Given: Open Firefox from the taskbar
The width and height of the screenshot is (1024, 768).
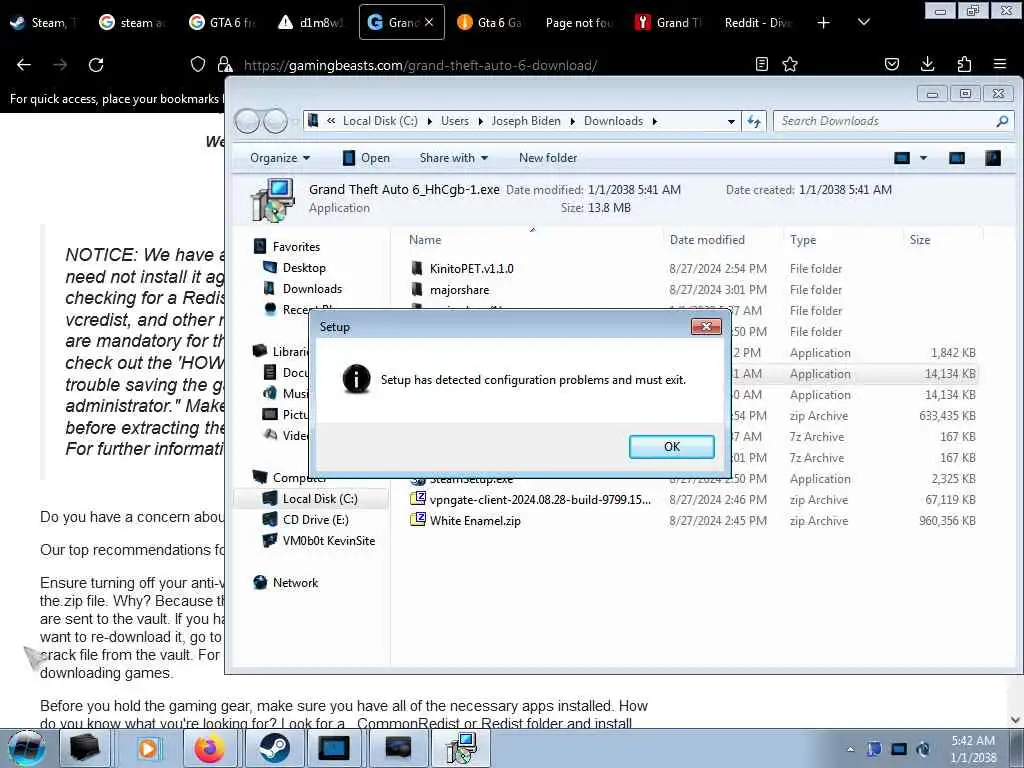Looking at the screenshot, I should (209, 748).
